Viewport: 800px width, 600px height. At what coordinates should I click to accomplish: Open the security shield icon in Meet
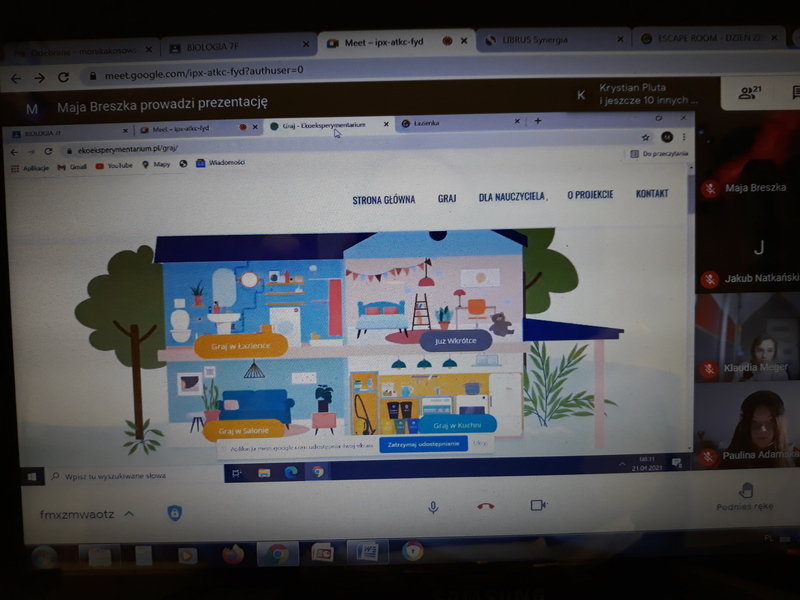174,513
